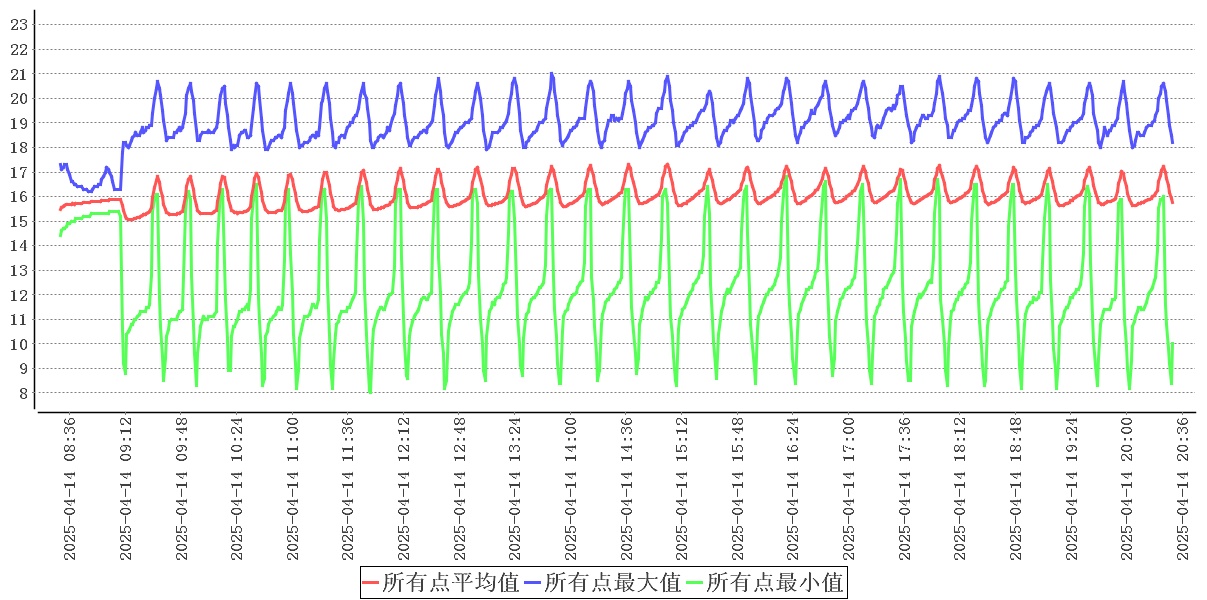Image resolution: width=1207 pixels, height=600 pixels.
Task: Click the 09:12 x-axis time label
Action: click(126, 490)
